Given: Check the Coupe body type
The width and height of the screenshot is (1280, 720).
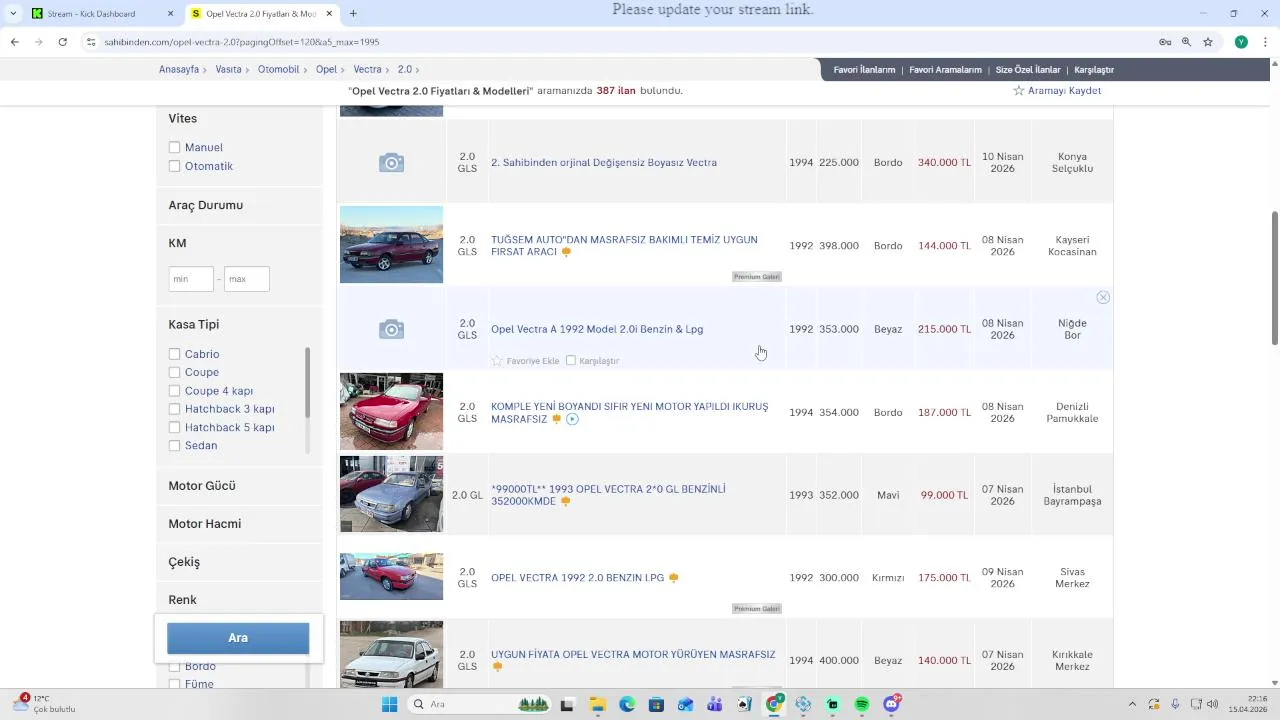Looking at the screenshot, I should pos(174,372).
